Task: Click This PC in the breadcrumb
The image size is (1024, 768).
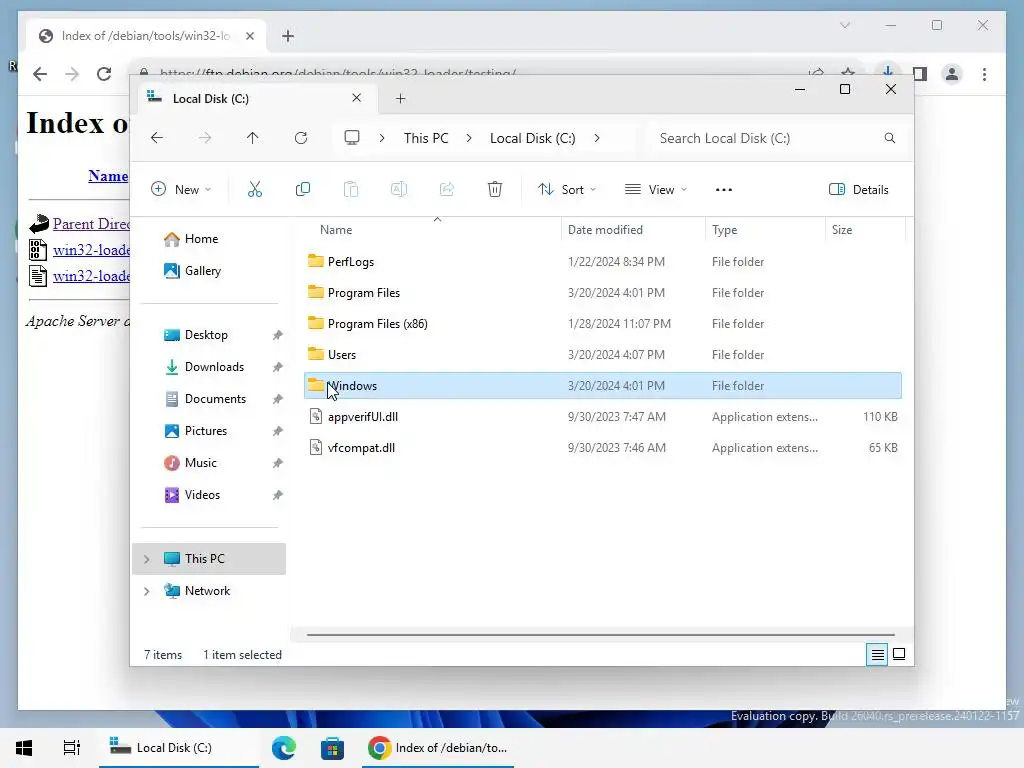Action: (426, 138)
